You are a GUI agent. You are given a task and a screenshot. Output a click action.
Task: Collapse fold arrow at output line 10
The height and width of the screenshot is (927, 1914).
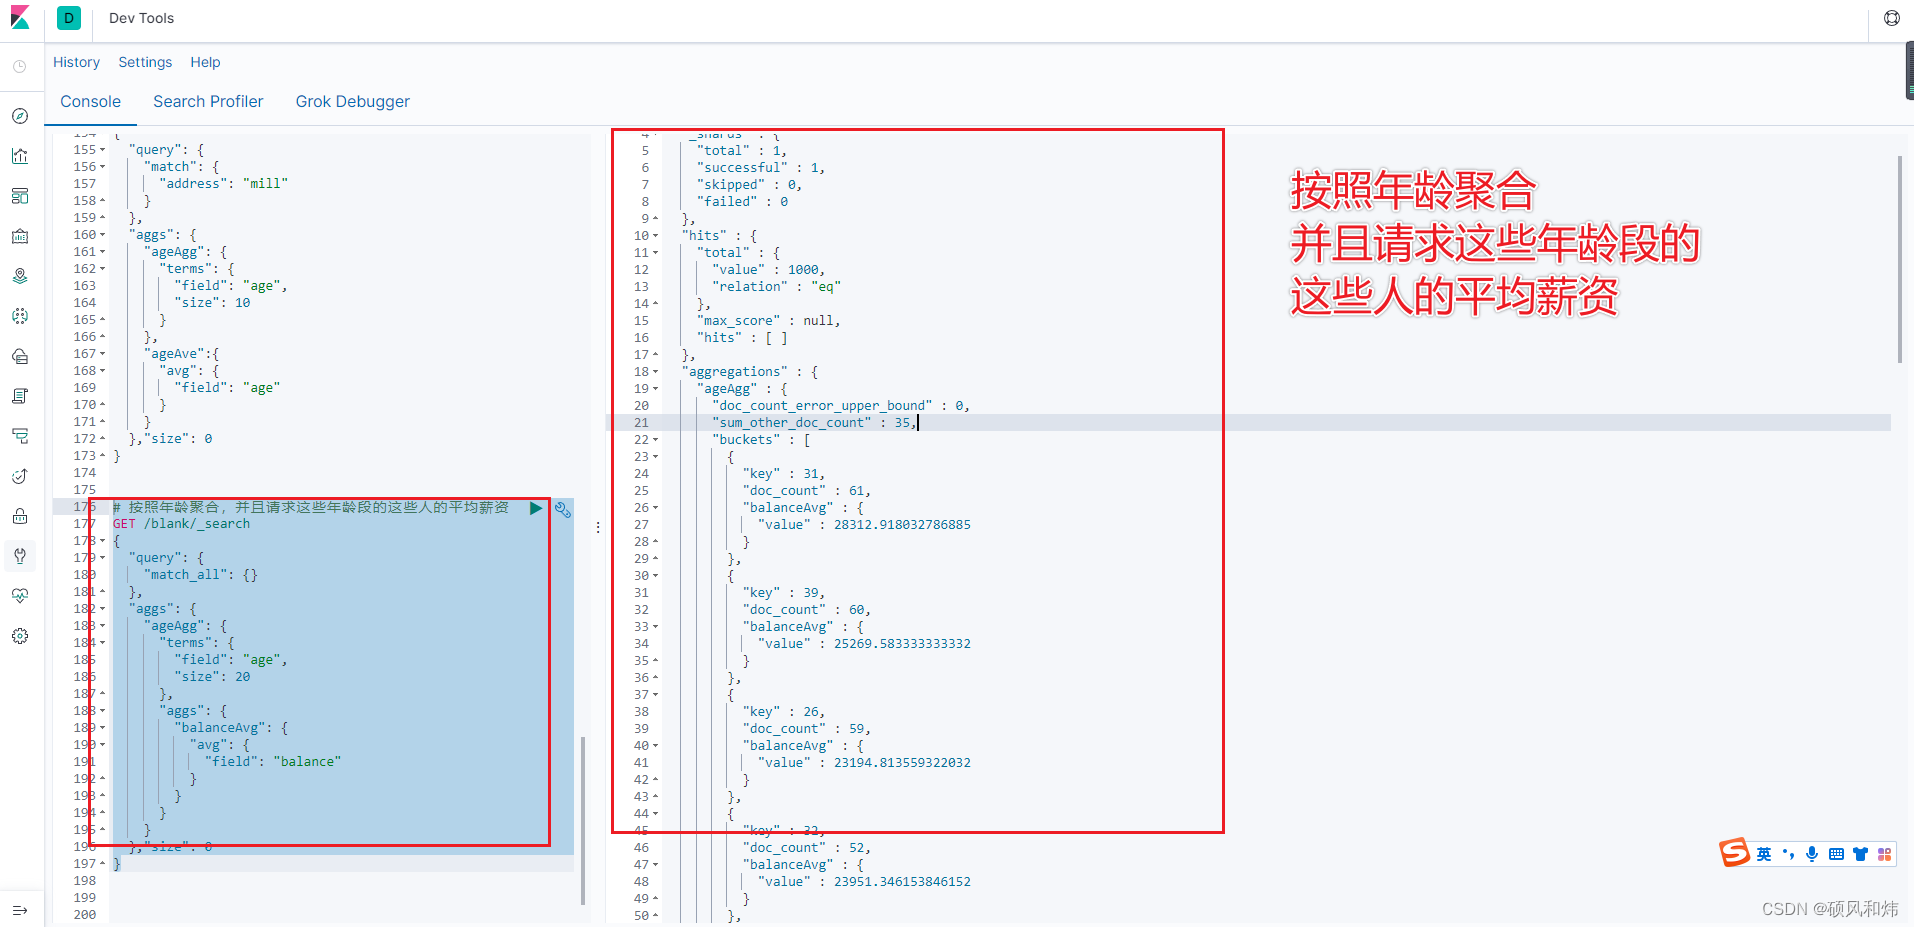click(656, 236)
